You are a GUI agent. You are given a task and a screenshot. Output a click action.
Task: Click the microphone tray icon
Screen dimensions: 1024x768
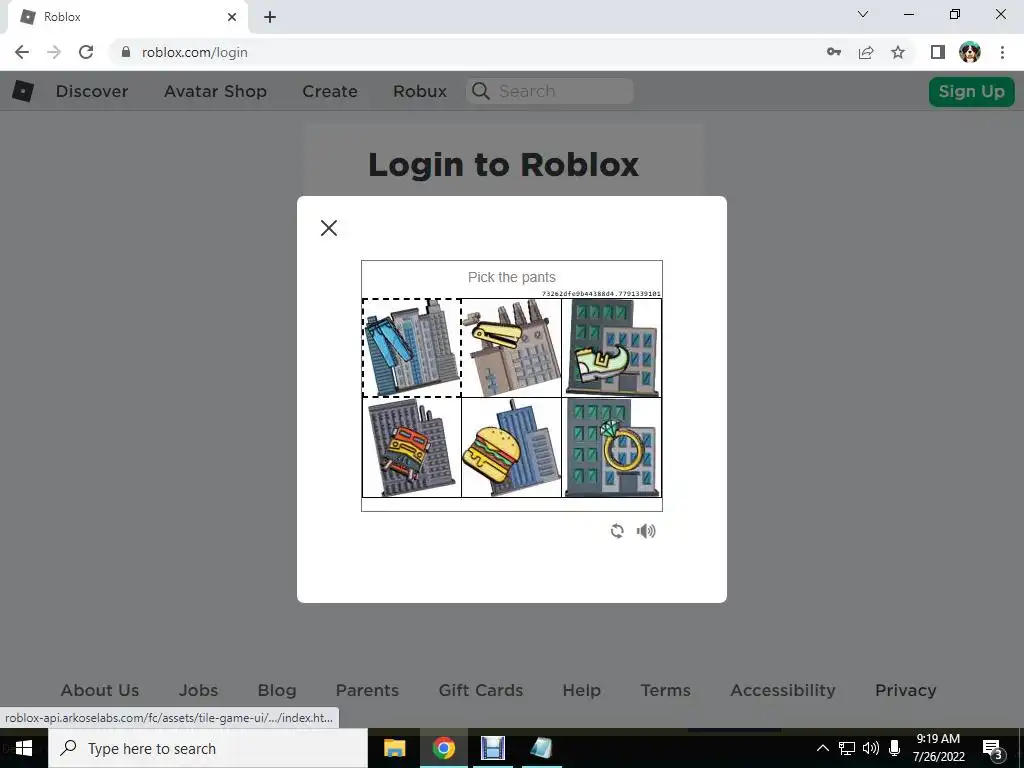coord(894,748)
